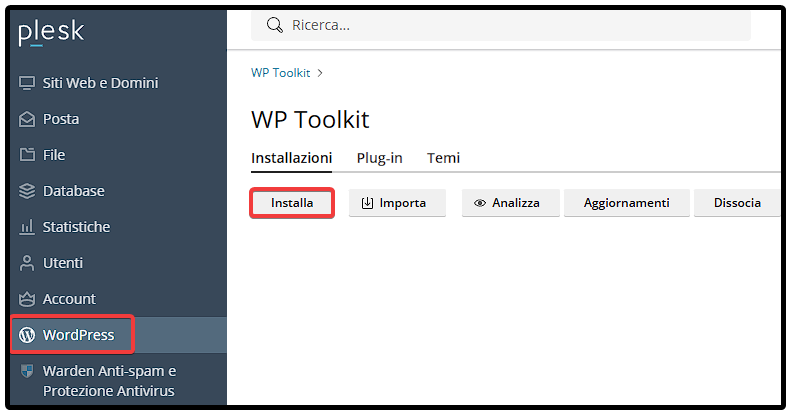Click the eye icon on Analizza button
This screenshot has height=415, width=791.
point(480,203)
